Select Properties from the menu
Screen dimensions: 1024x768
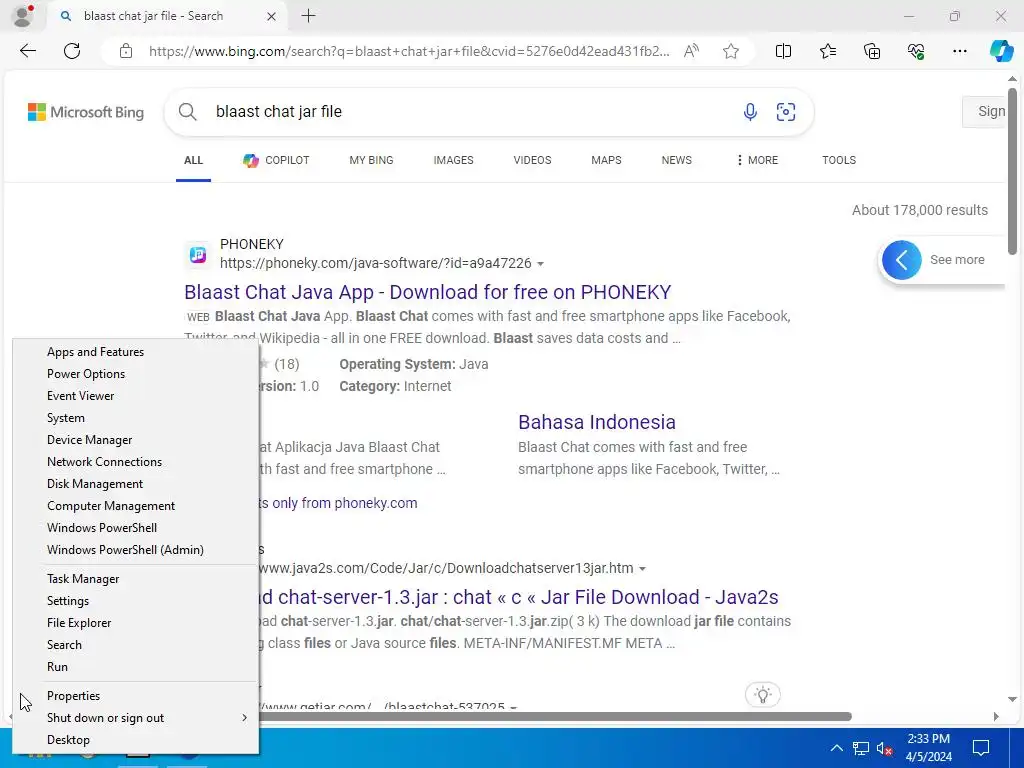pos(135,696)
